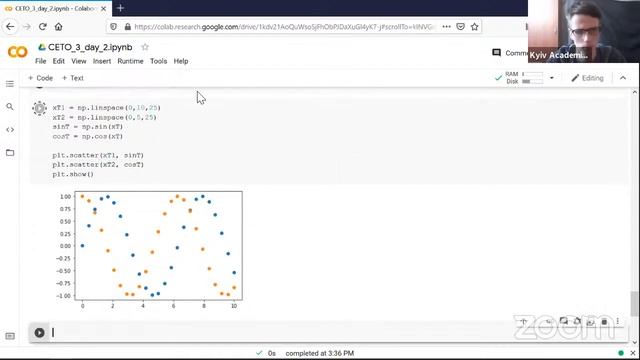Move the cell up arrow icon
Screen dimensions: 640x360
524,322
